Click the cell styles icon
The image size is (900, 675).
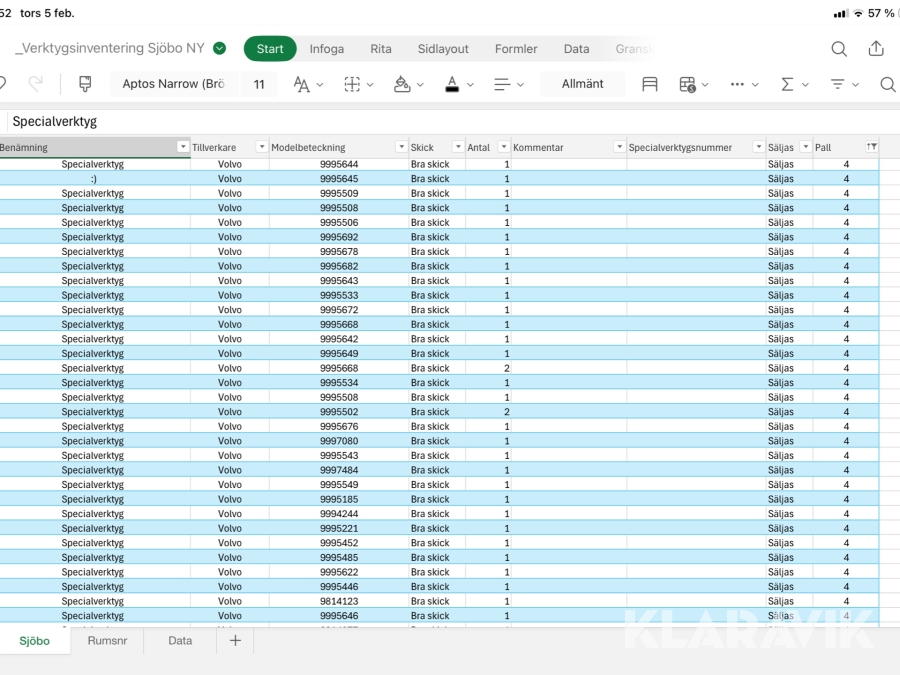(x=650, y=84)
